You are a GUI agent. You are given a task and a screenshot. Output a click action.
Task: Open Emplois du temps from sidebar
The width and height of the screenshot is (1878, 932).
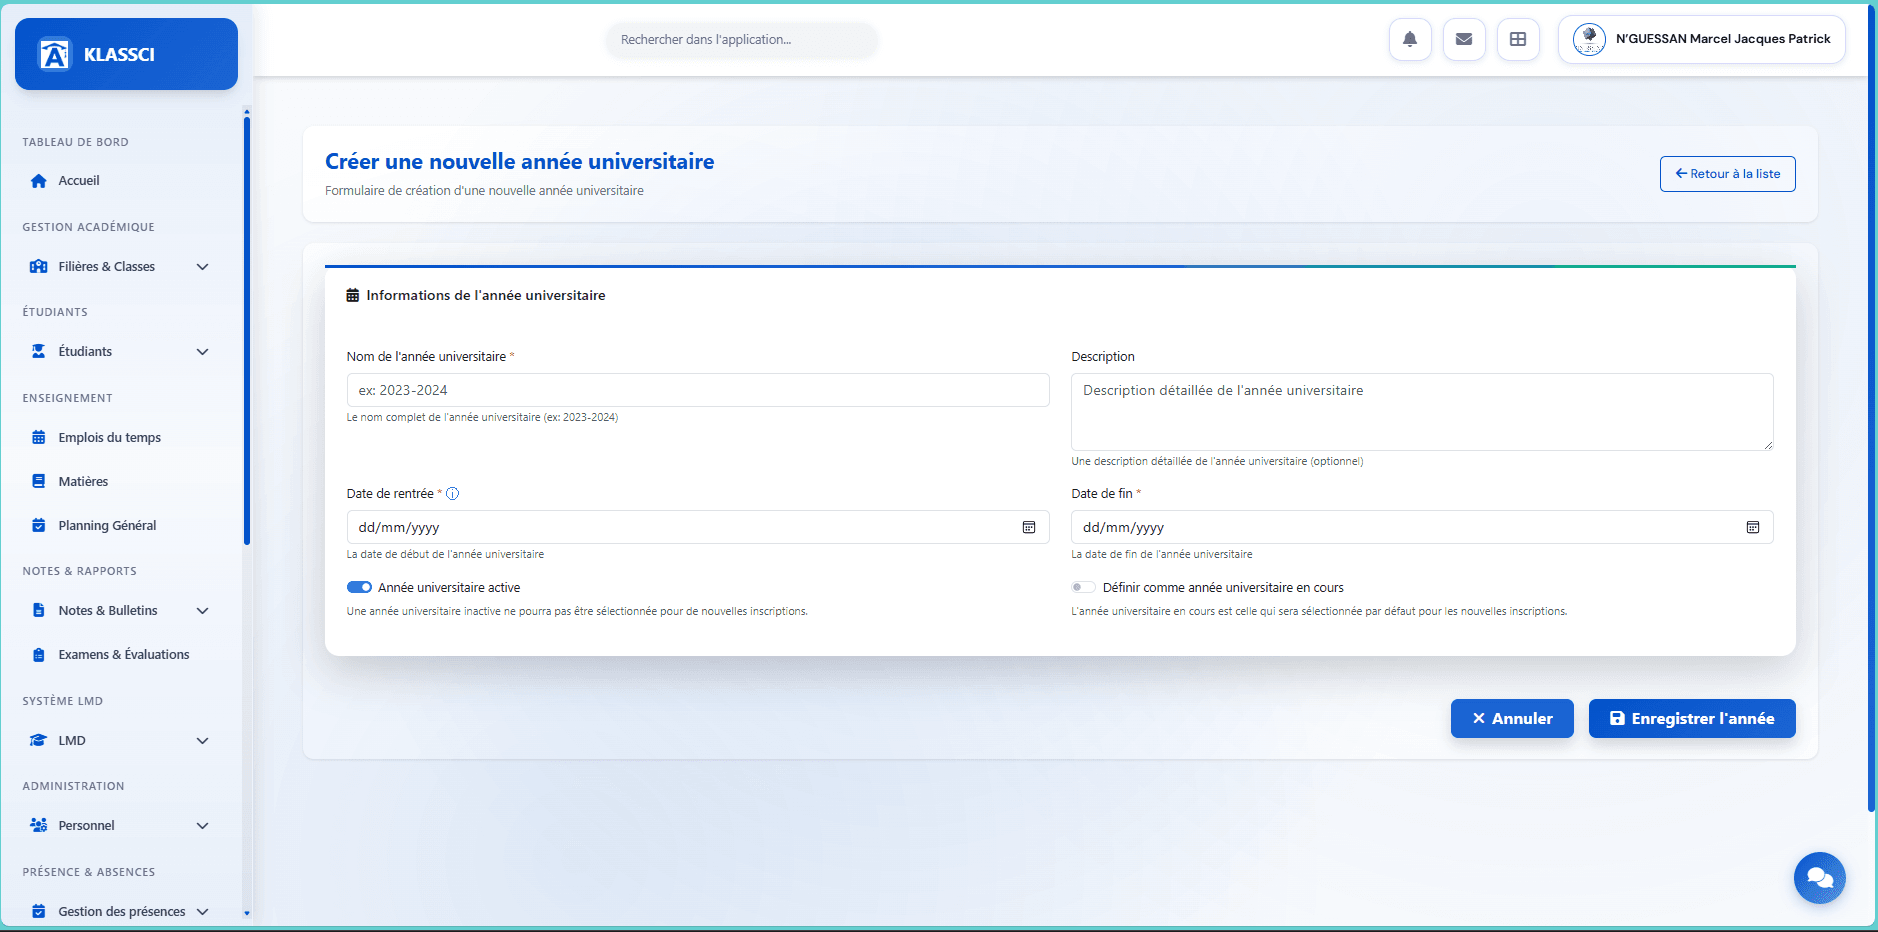109,437
